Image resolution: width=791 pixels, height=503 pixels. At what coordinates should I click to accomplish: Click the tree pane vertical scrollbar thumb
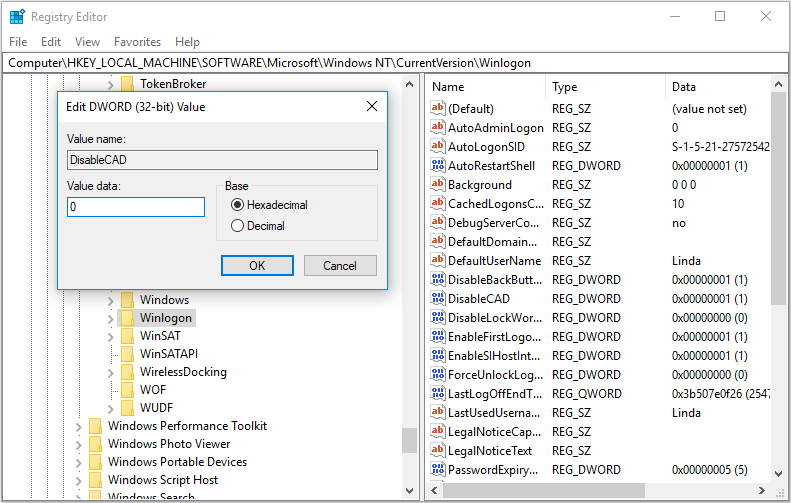409,440
